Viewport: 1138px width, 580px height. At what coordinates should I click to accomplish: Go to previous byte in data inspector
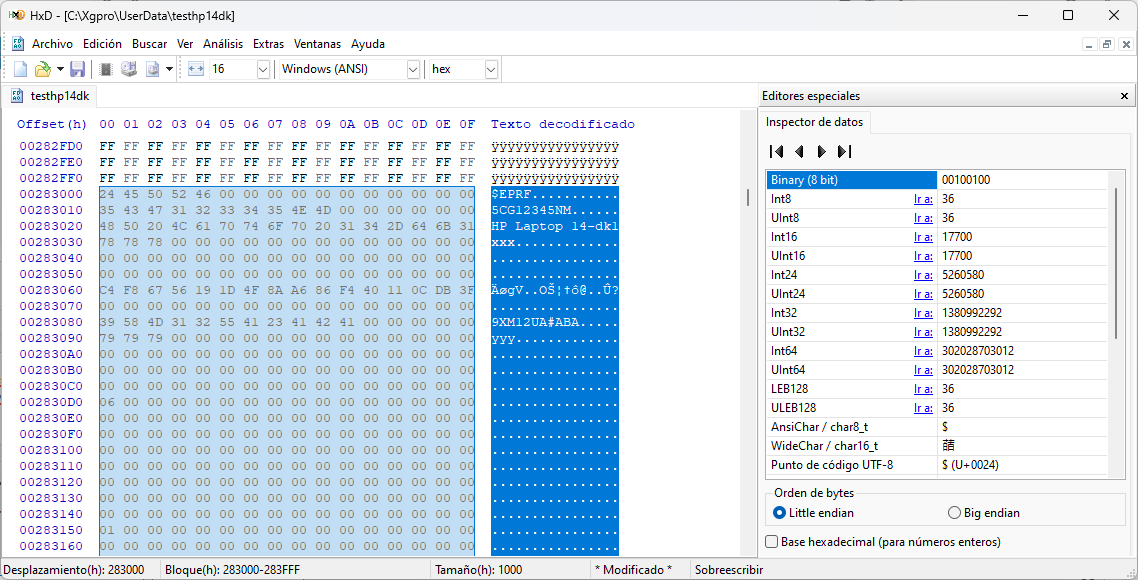799,152
